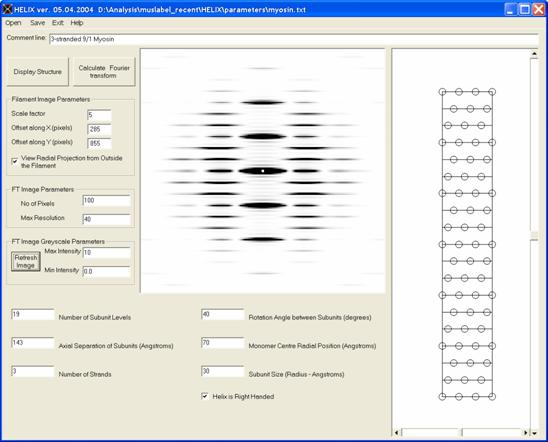Open the Help menu
The height and width of the screenshot is (442, 548).
tap(77, 23)
